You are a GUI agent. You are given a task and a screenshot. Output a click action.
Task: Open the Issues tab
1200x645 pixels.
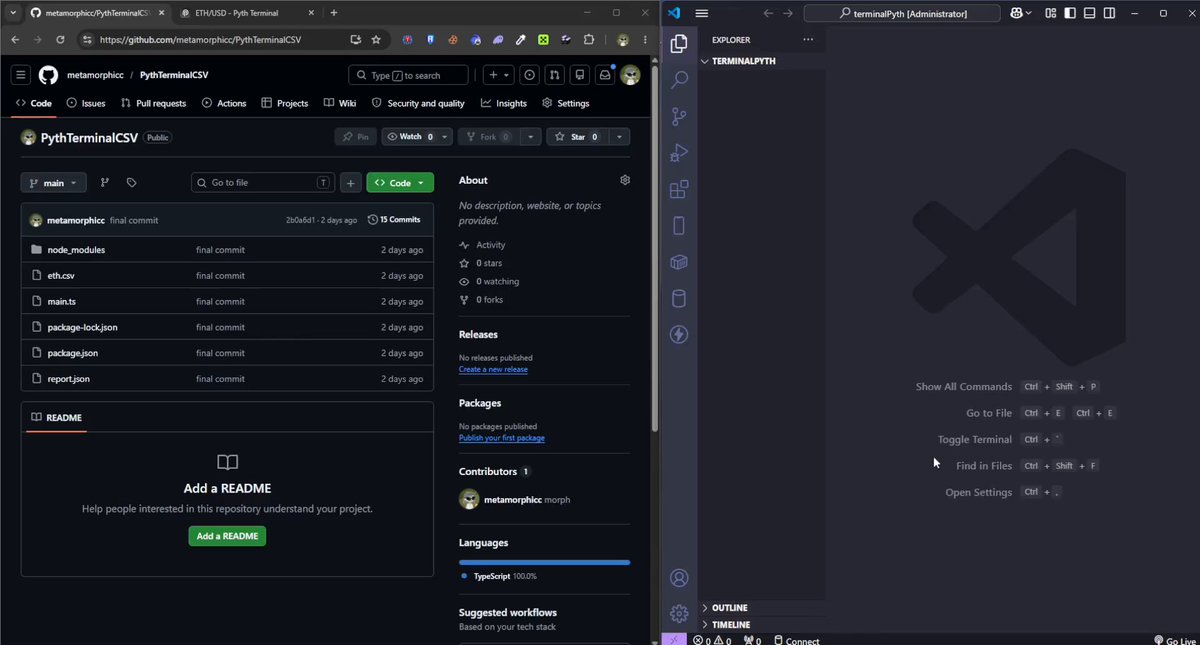pyautogui.click(x=86, y=103)
